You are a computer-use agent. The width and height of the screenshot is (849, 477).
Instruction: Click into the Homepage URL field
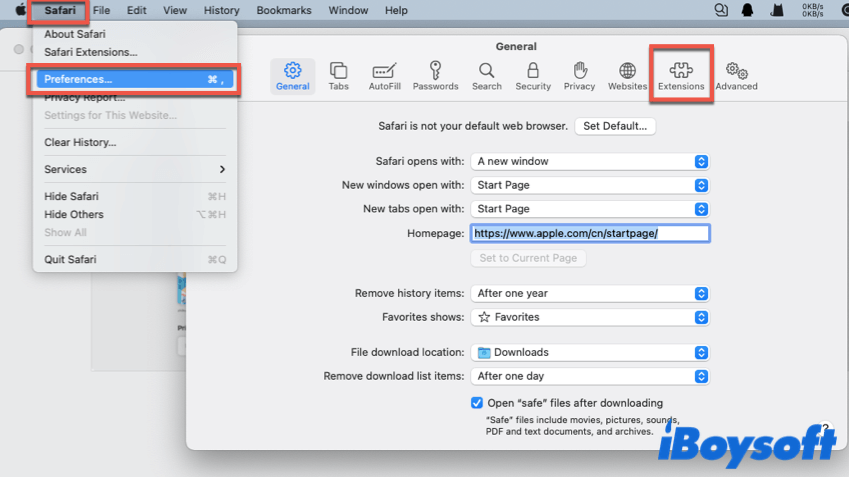[x=590, y=233]
